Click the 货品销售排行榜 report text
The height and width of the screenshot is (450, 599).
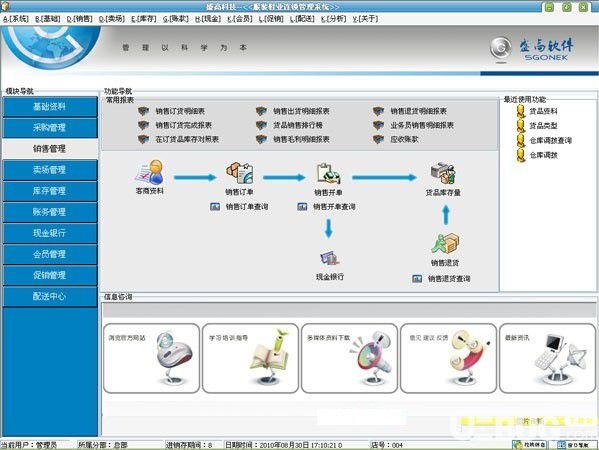[x=298, y=125]
